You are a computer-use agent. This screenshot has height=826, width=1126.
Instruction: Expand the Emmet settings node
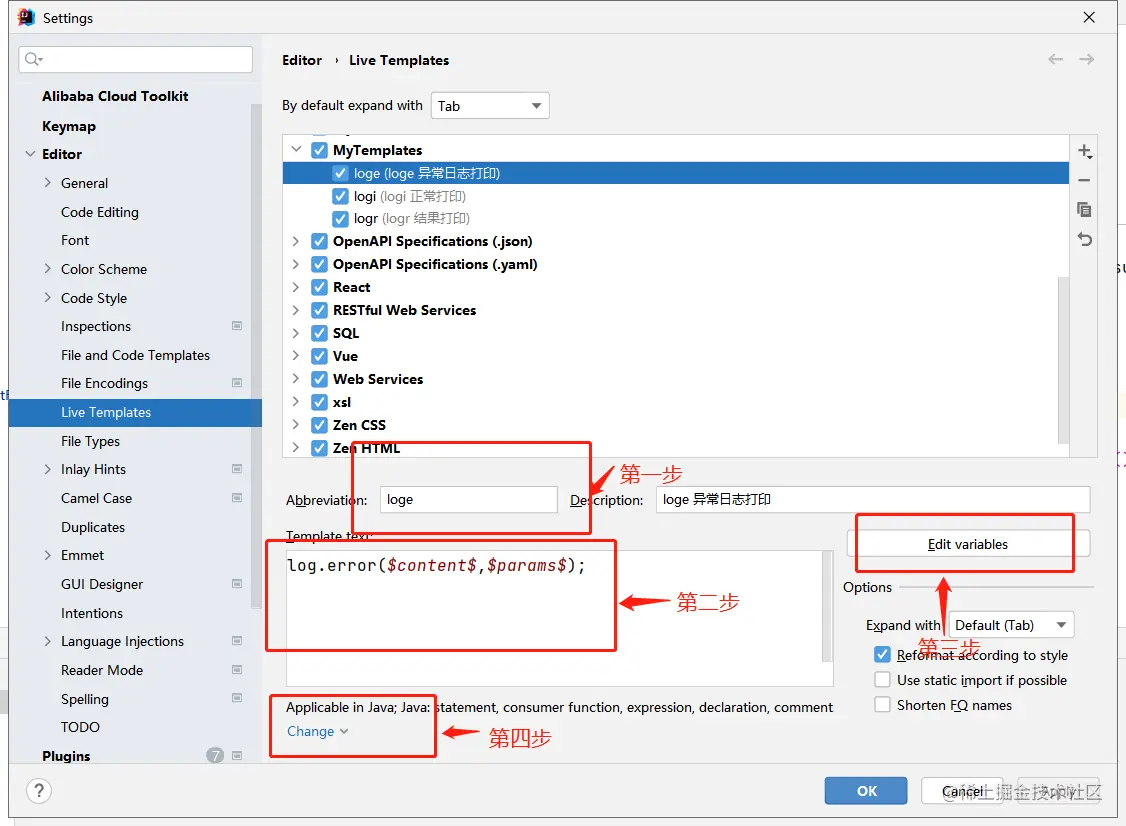tap(47, 555)
